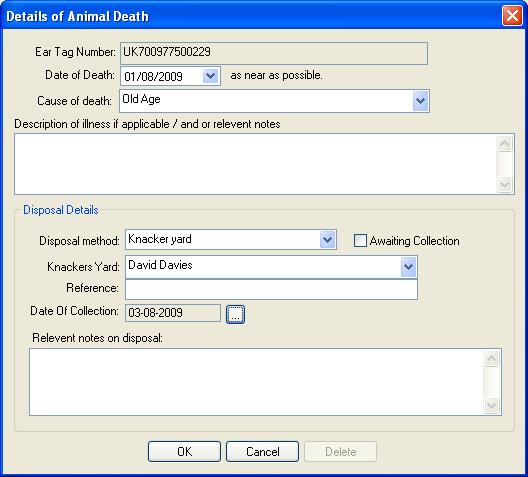
Task: Click the Cancel button
Action: [263, 451]
